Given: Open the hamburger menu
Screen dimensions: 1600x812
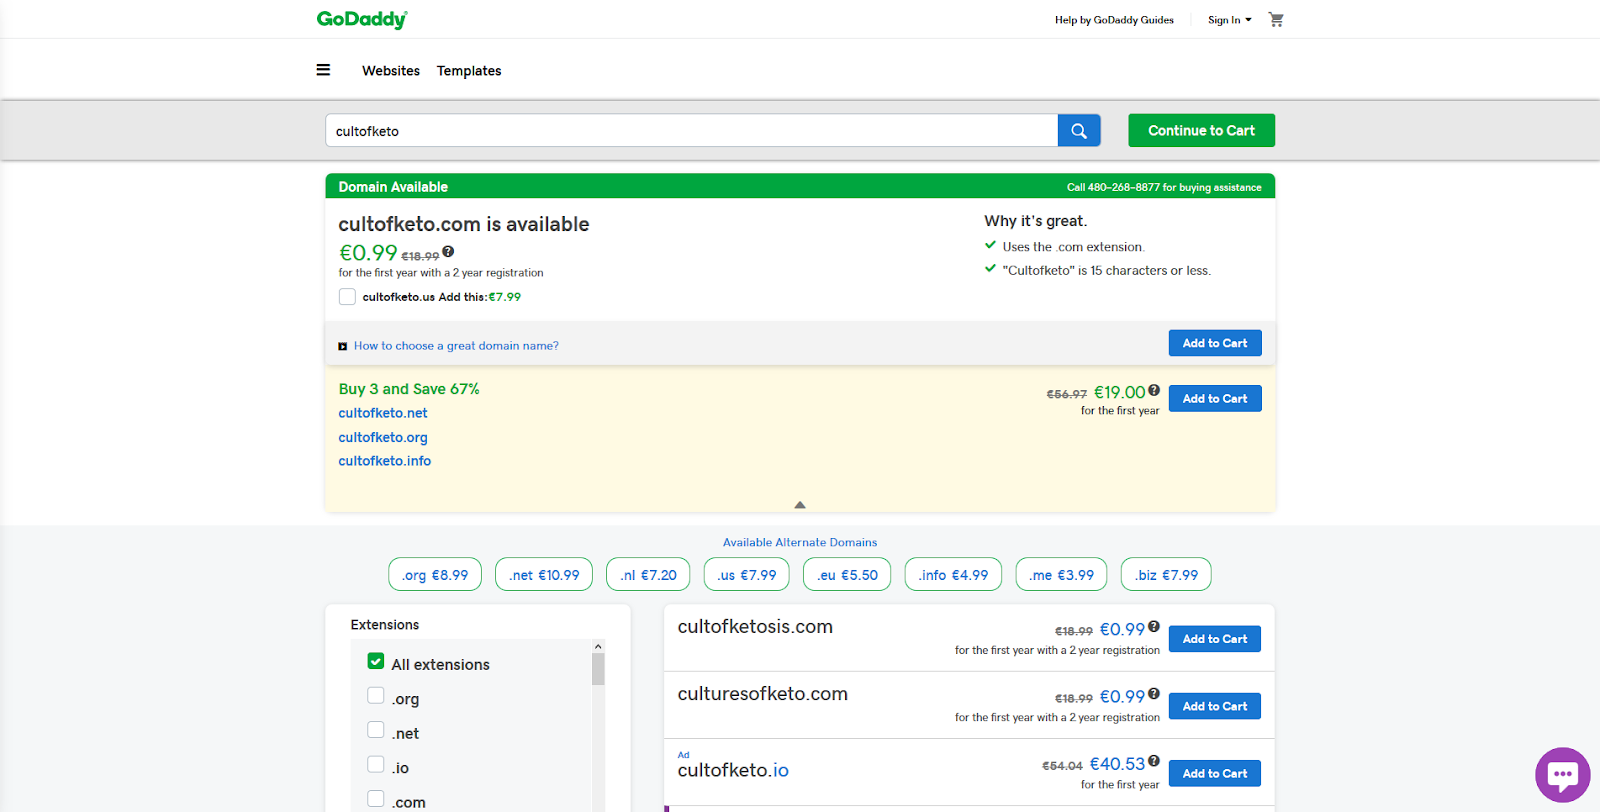Looking at the screenshot, I should (x=323, y=70).
